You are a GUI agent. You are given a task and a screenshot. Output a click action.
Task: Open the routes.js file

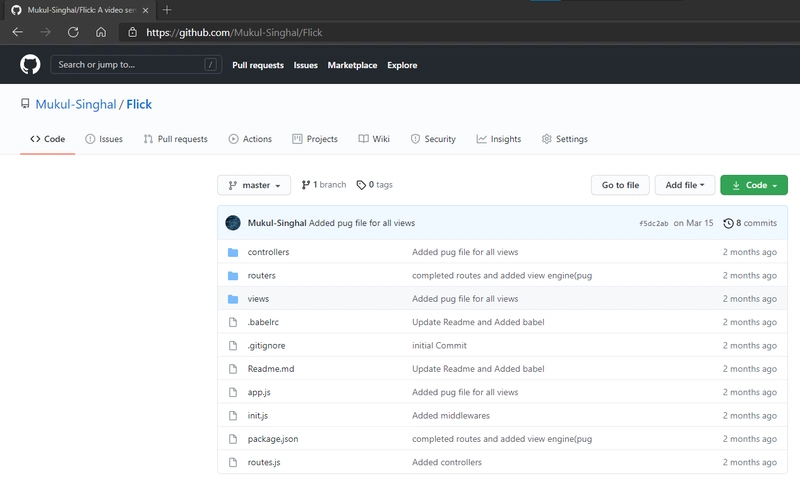(x=264, y=462)
